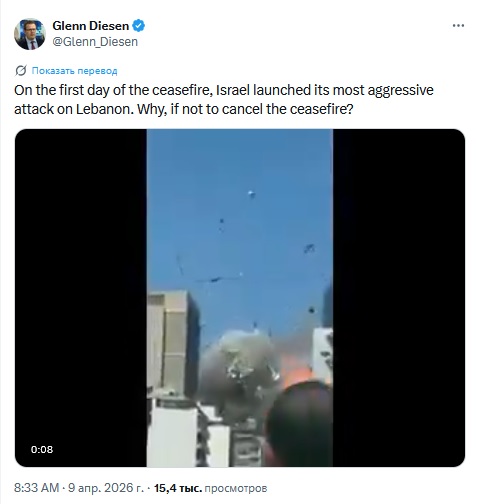Image resolution: width=478 pixels, height=504 pixels.
Task: Play the explosion video
Action: click(240, 298)
